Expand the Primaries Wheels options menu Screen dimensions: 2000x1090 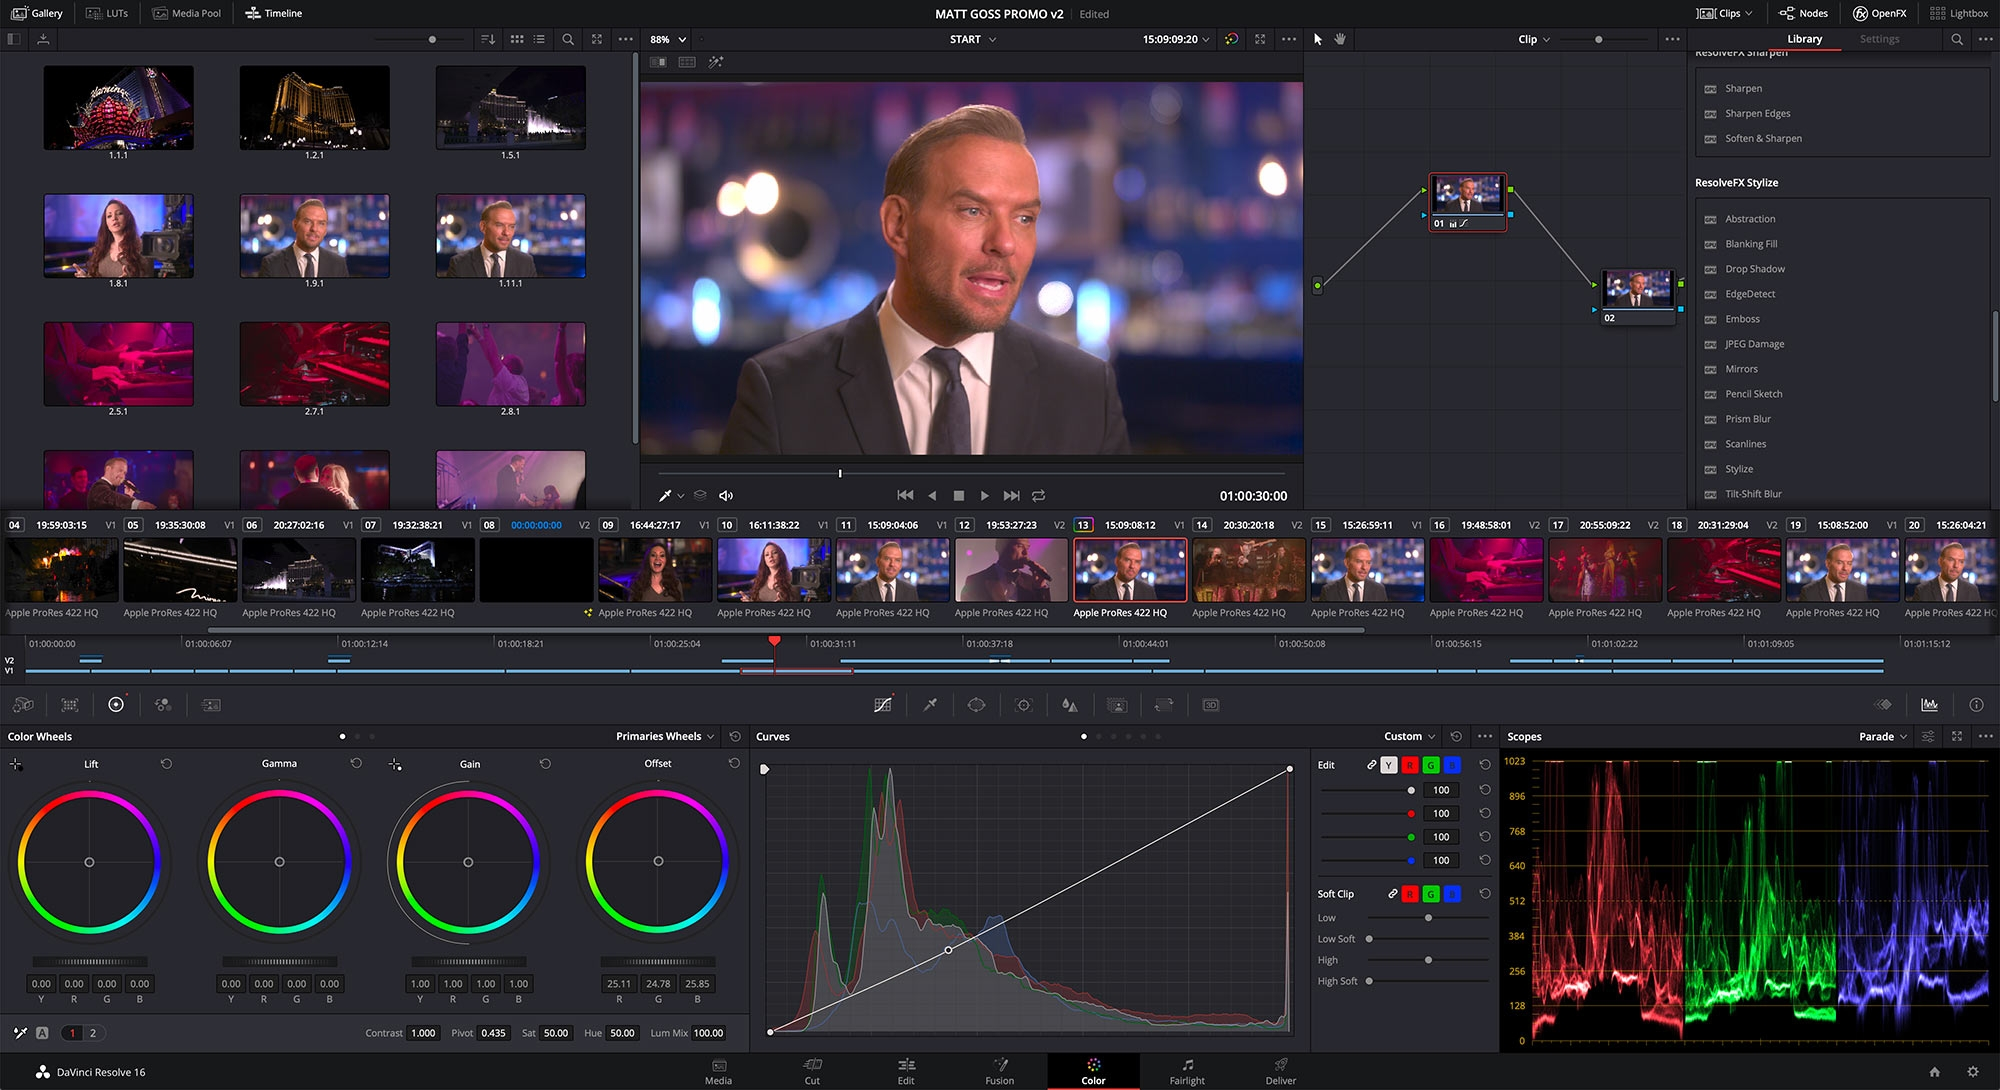[x=709, y=736]
